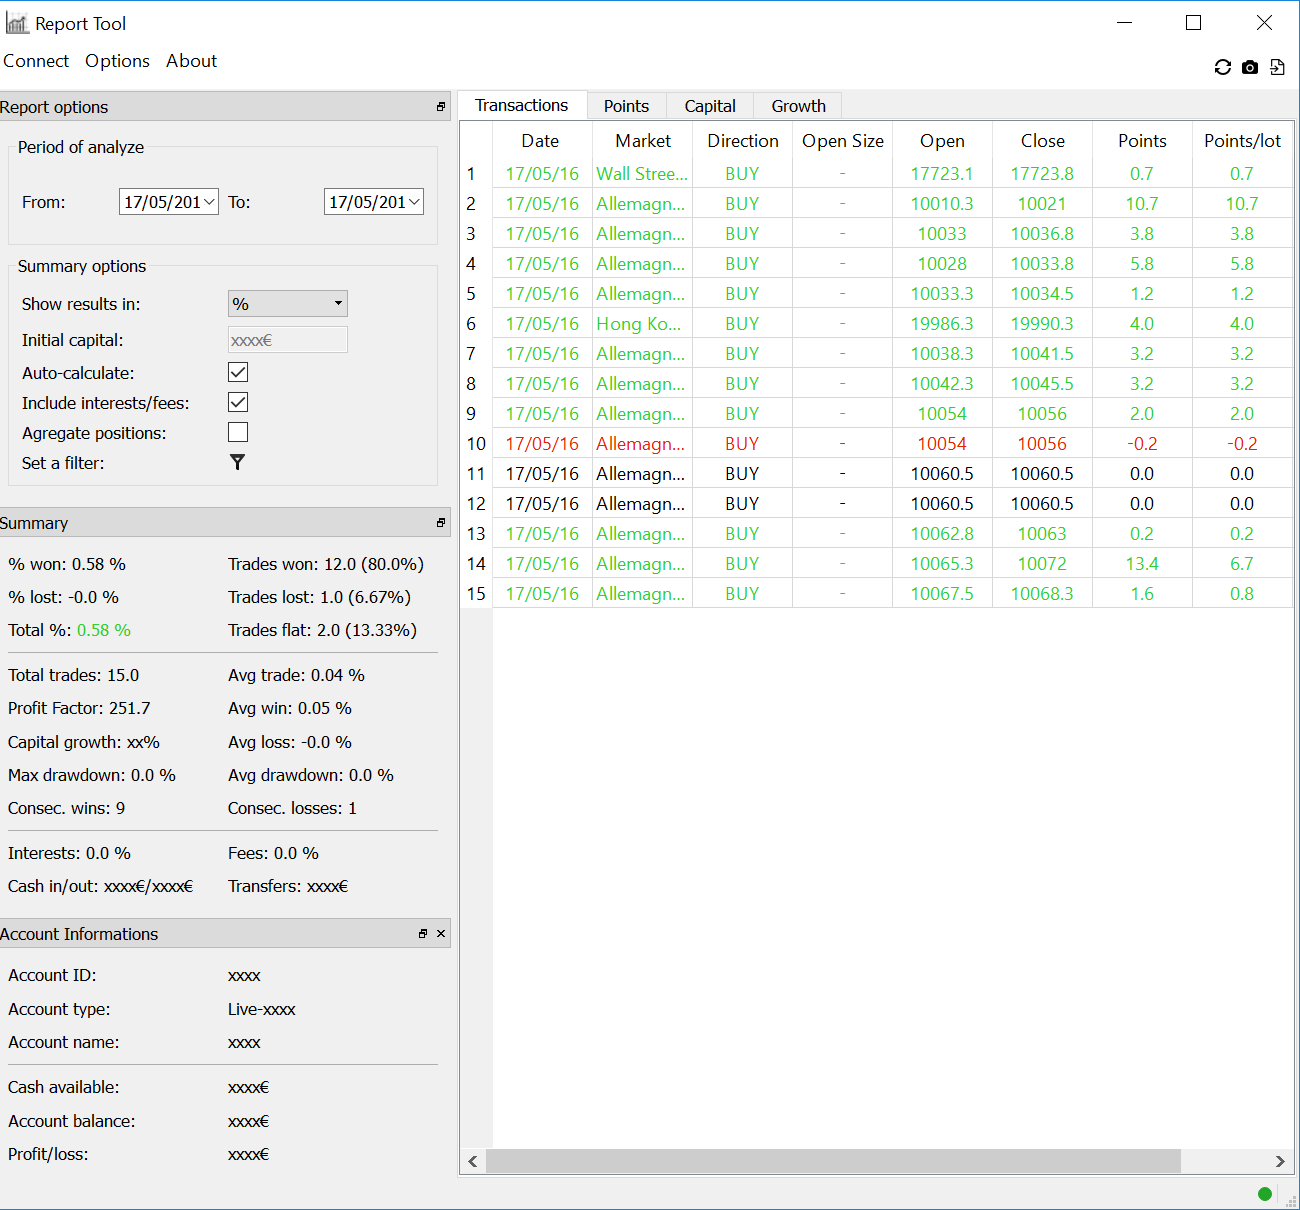
Task: Close the Account Informations panel
Action: (441, 933)
